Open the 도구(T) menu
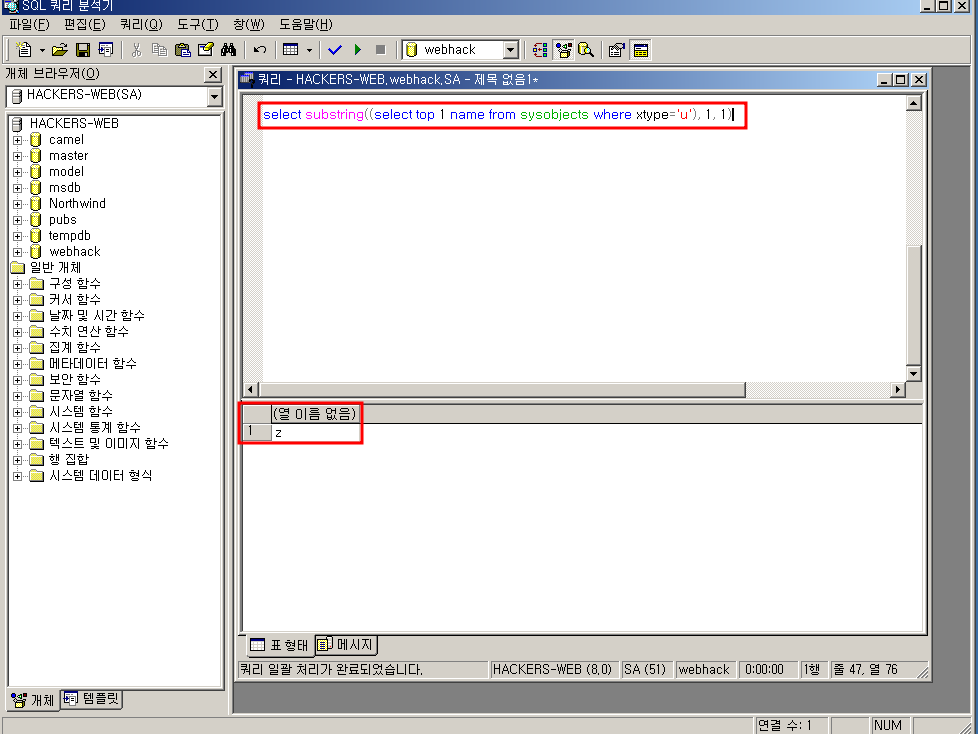The image size is (978, 734). point(198,24)
